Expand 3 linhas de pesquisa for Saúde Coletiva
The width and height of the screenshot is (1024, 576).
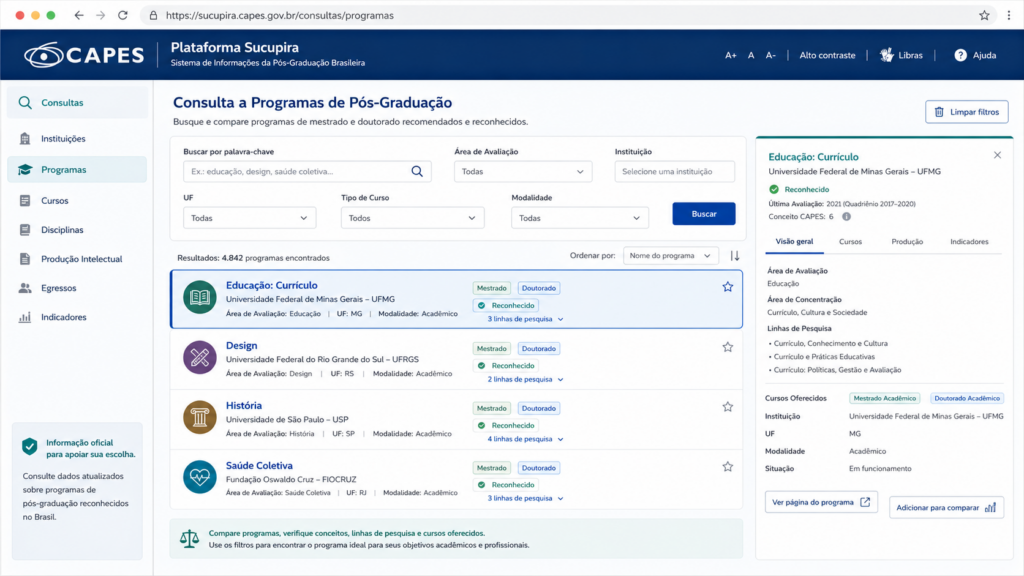pos(525,498)
